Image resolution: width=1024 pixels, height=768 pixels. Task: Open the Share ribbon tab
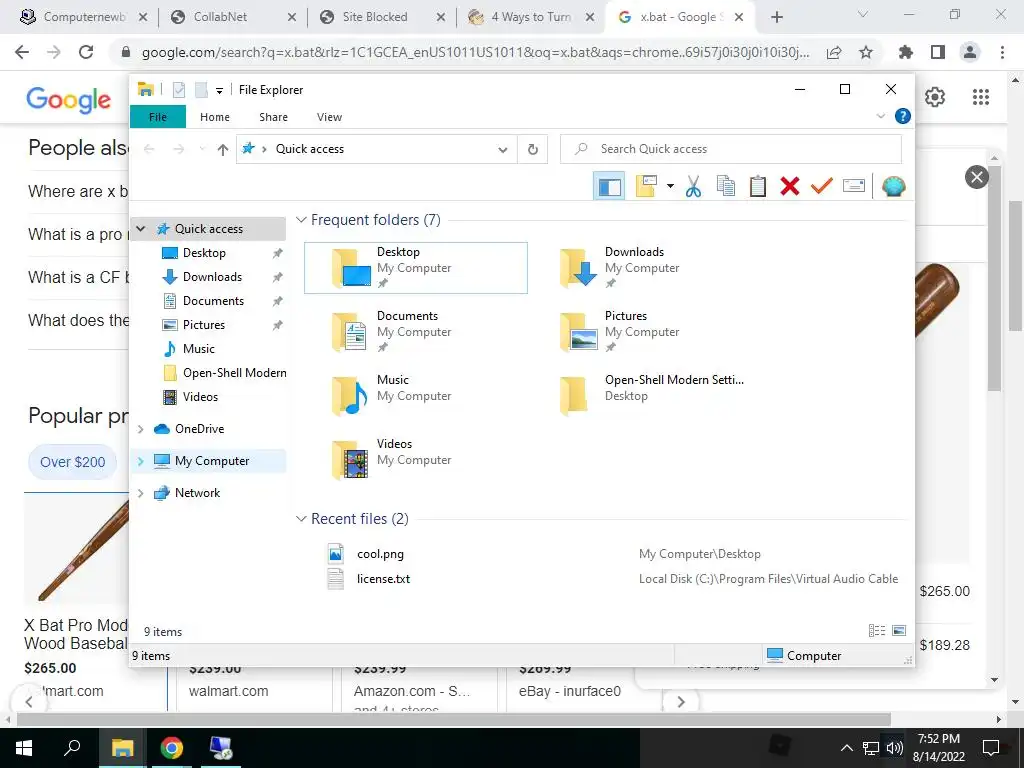pyautogui.click(x=273, y=117)
